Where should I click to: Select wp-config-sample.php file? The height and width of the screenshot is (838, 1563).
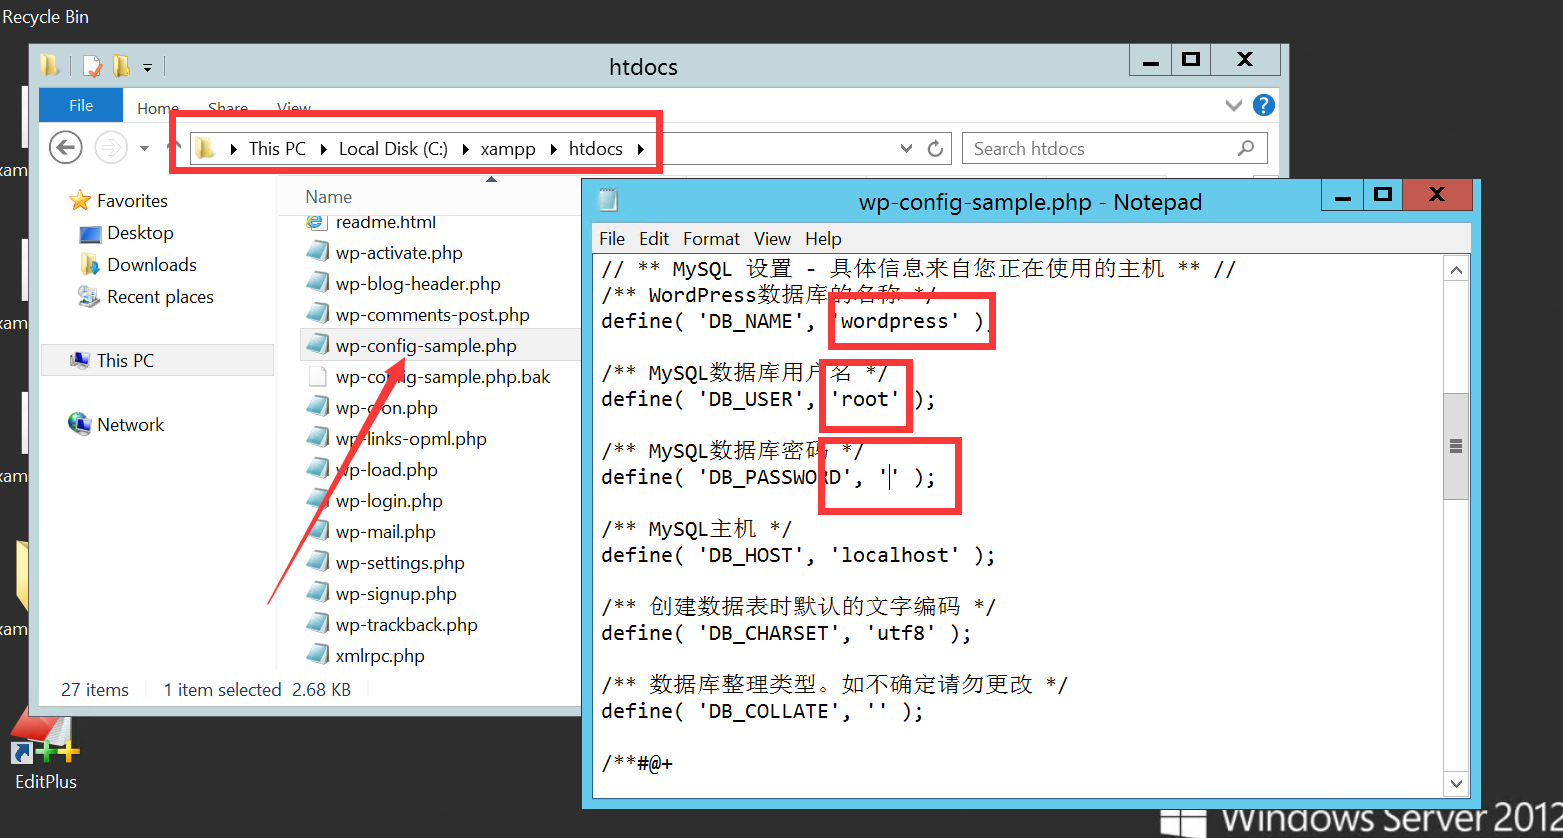pos(426,346)
